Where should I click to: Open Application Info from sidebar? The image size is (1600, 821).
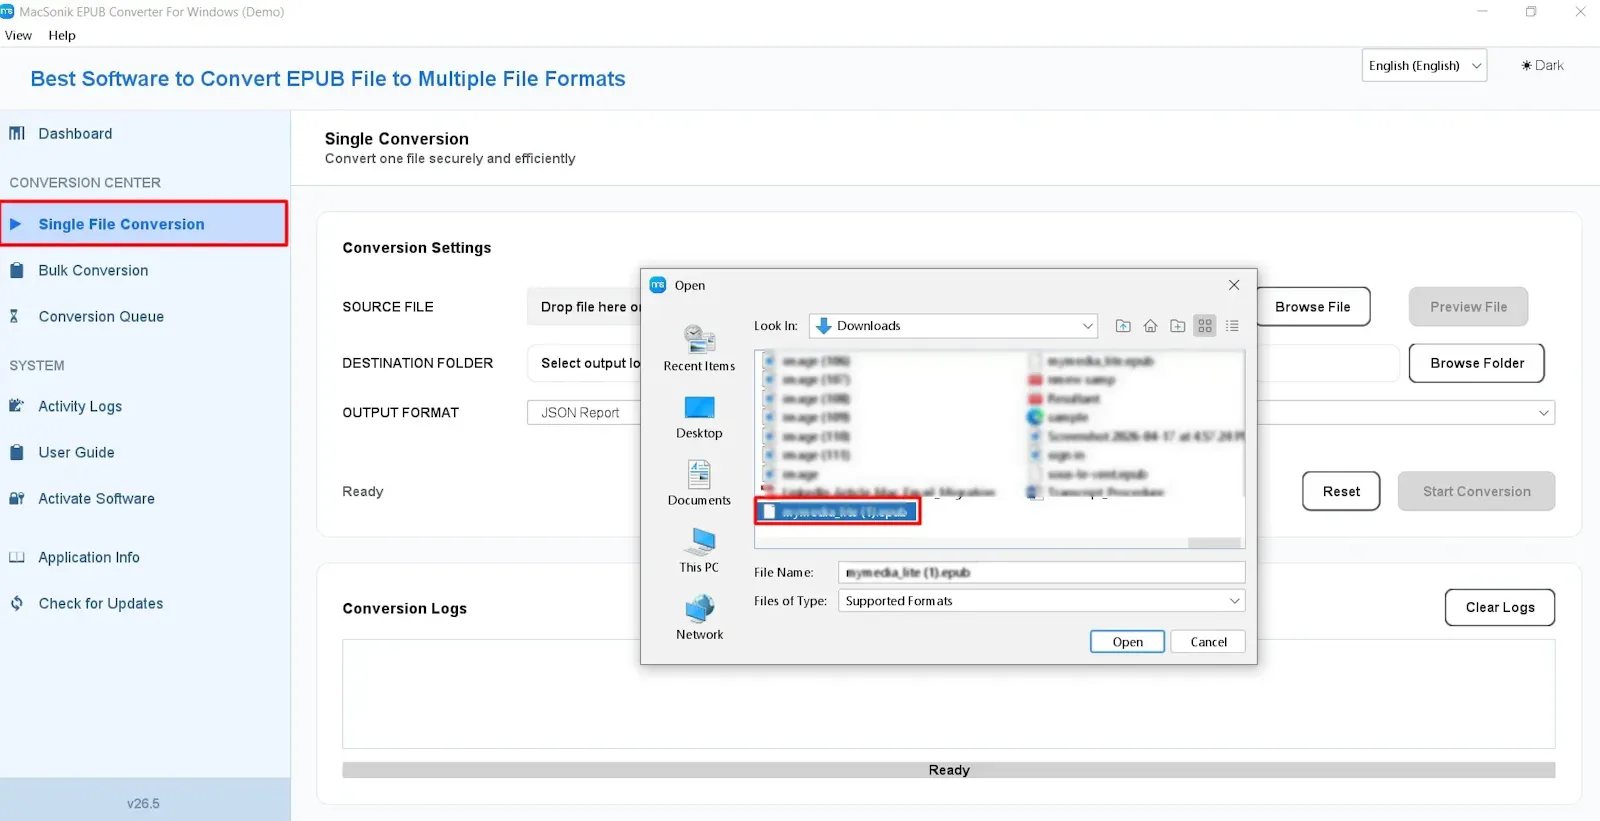click(89, 557)
